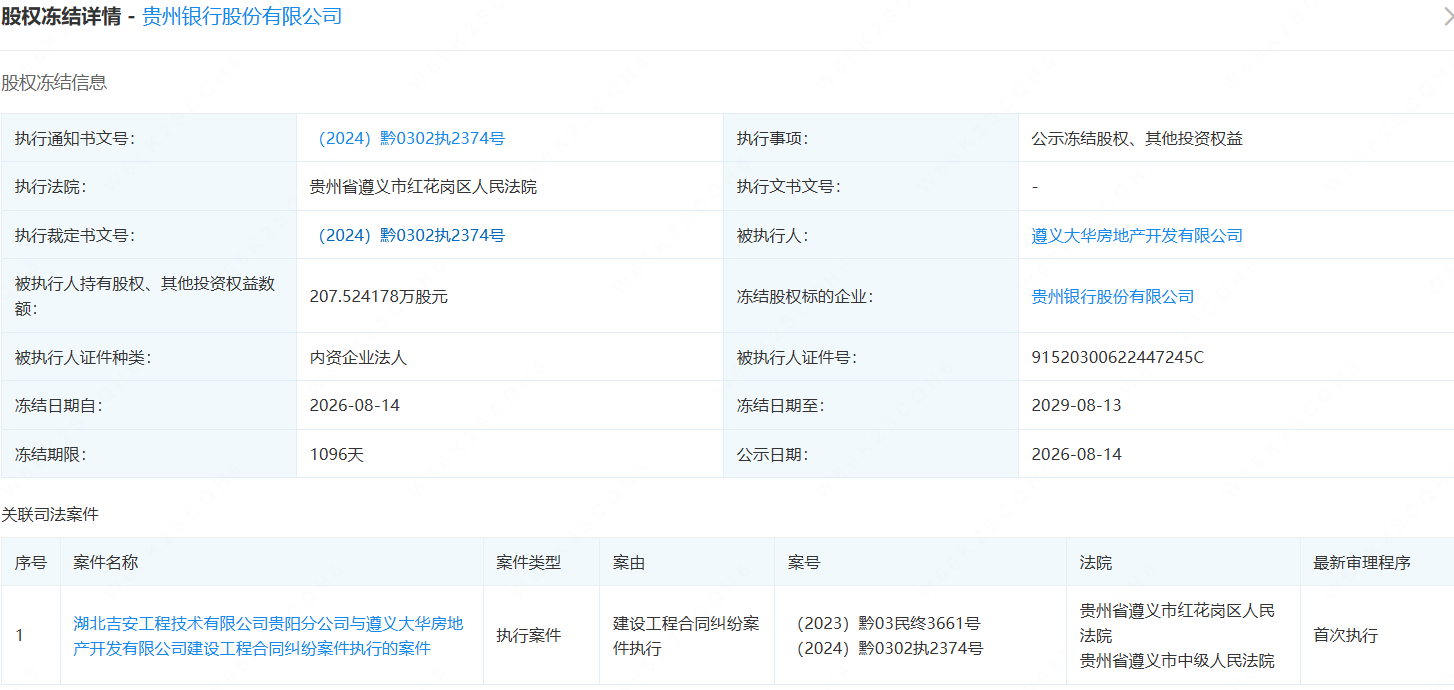The width and height of the screenshot is (1454, 690).
Task: Select row number 1 in case table
Action: pyautogui.click(x=19, y=636)
